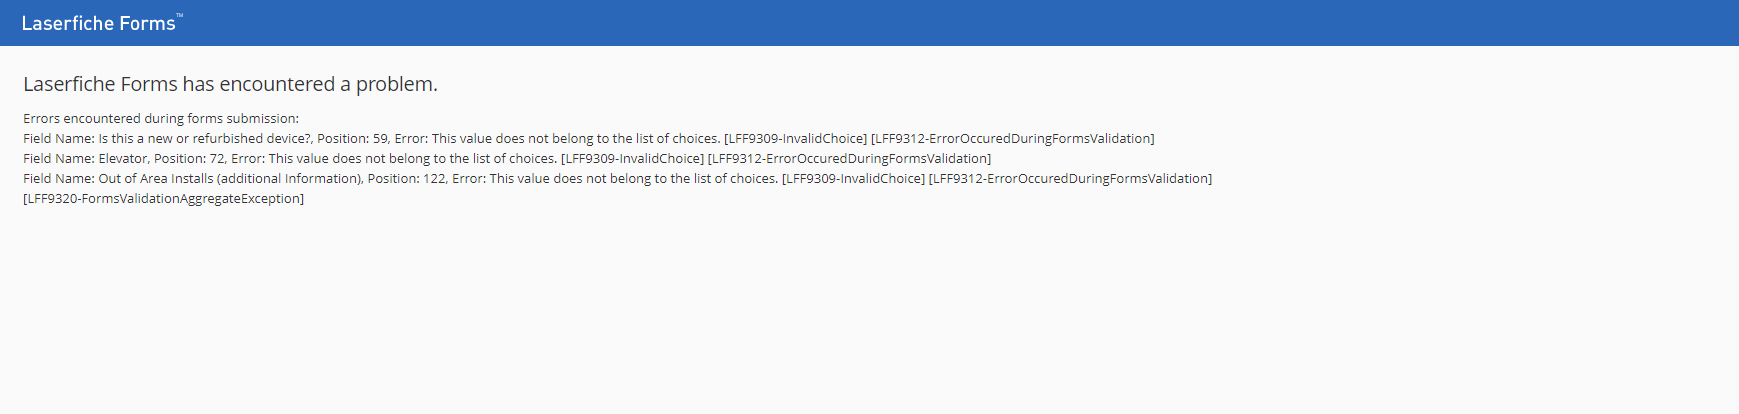Screen dimensions: 1739x414
Task: Click the 'Position: 122' text
Action: pos(406,178)
